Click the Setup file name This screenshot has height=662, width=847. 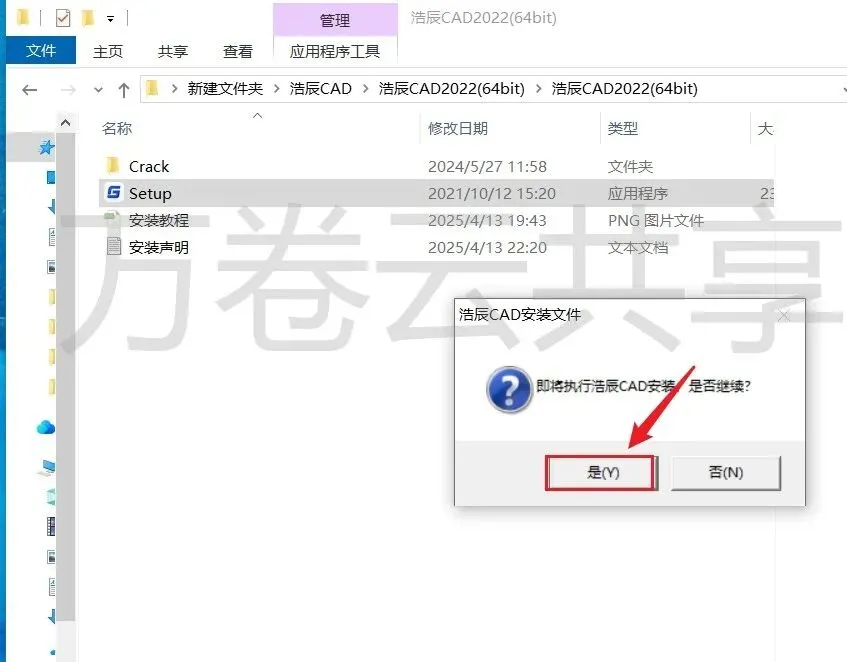click(x=150, y=194)
